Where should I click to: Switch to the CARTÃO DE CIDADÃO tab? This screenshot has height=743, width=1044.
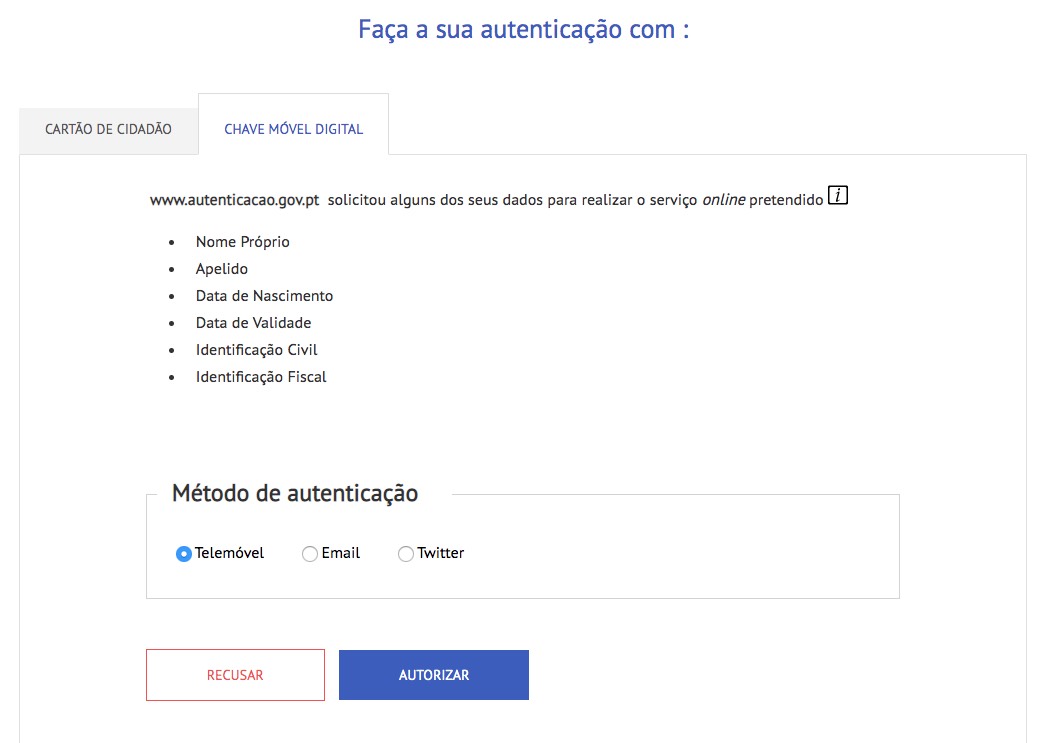click(x=108, y=130)
